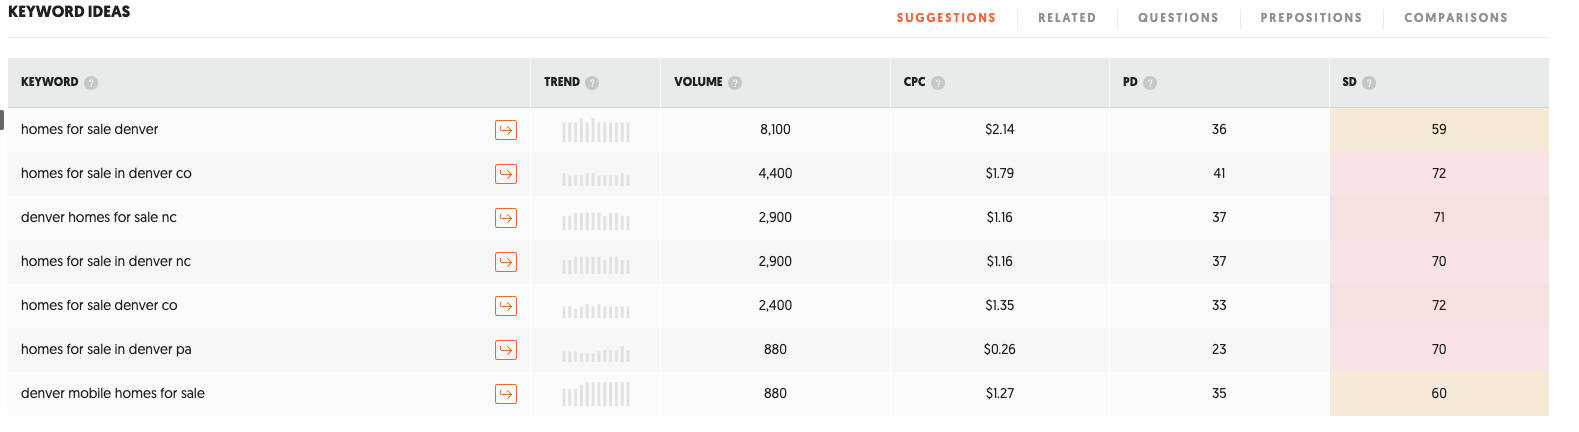Click the help icon beside PD header
This screenshot has width=1579, height=432.
(x=1150, y=83)
